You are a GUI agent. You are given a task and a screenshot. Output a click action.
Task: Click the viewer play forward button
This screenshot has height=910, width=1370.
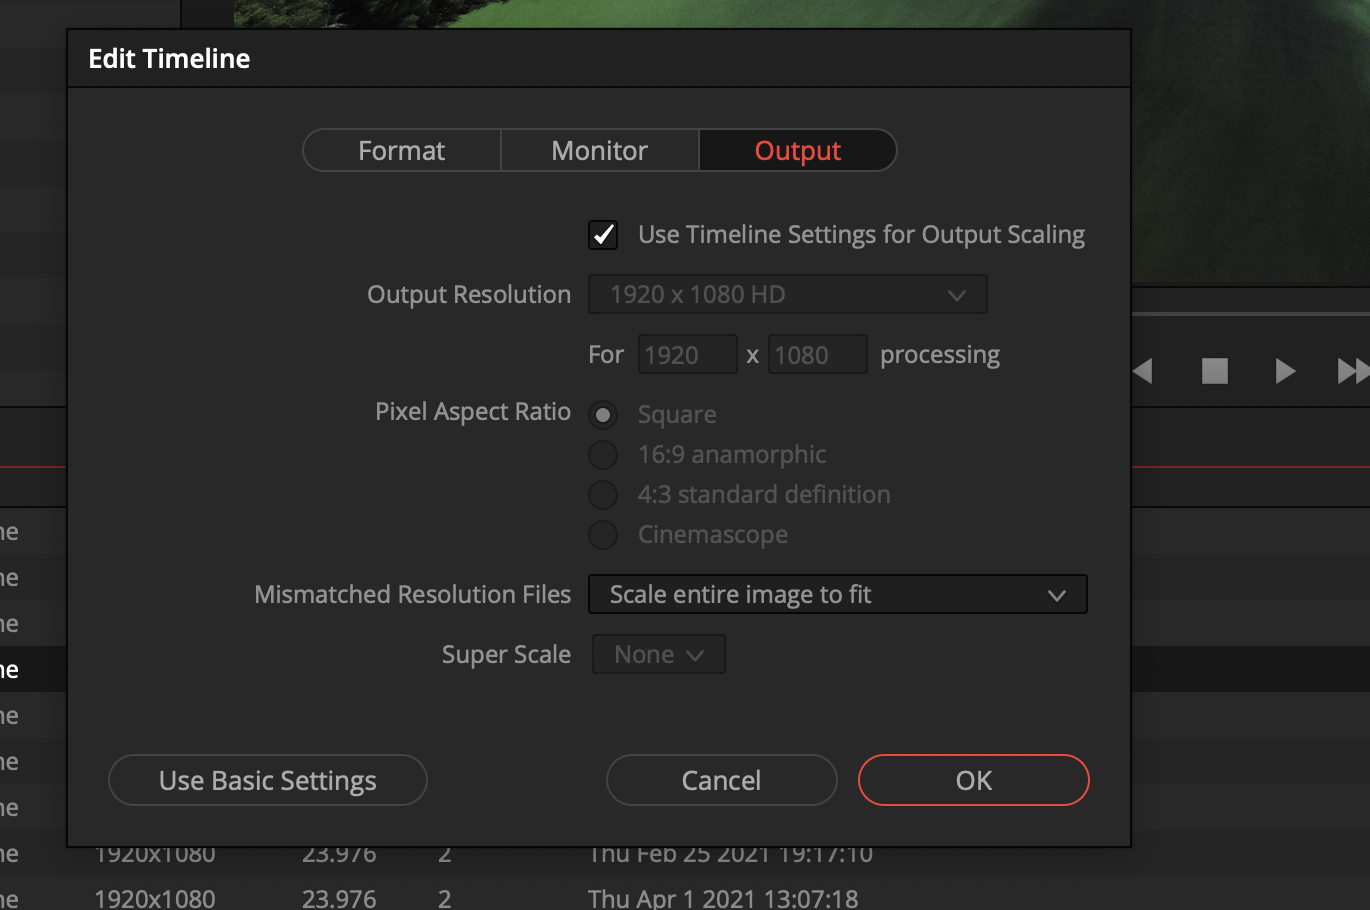[x=1286, y=371]
